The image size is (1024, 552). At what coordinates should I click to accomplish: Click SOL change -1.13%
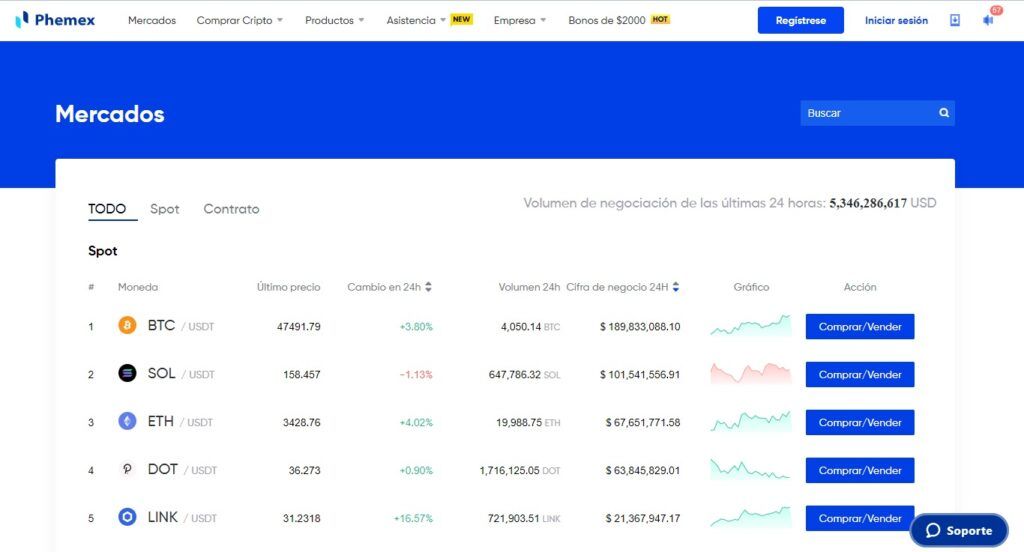click(x=416, y=374)
